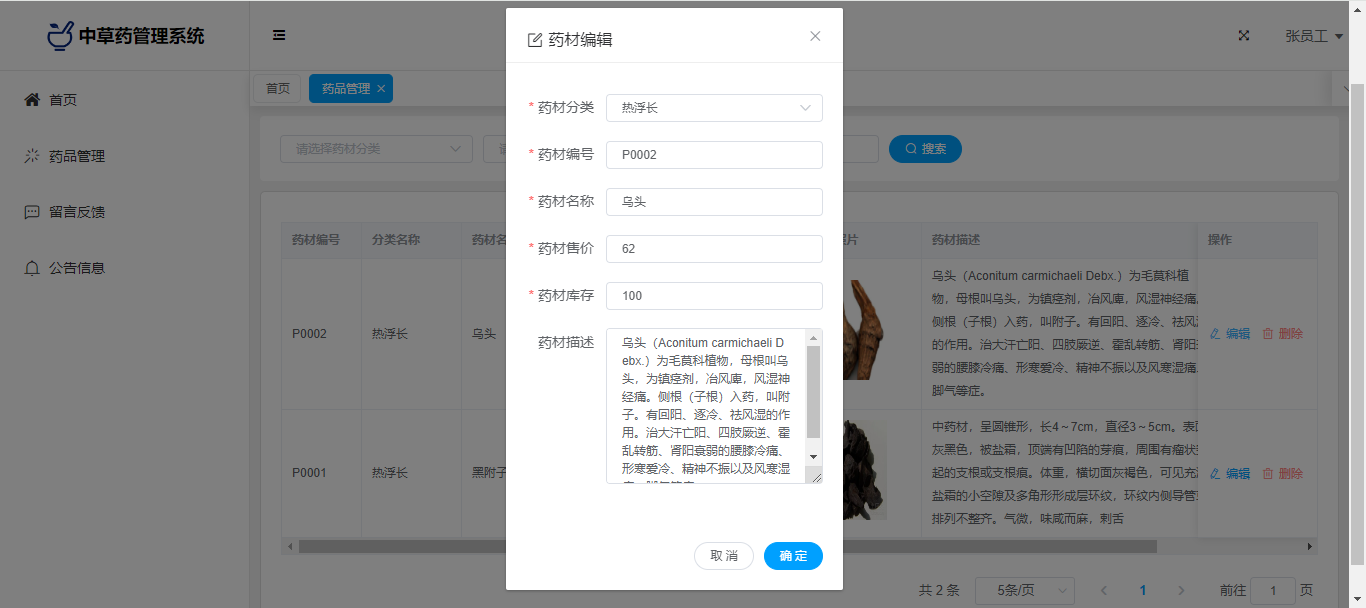Switch to the 首页 tab
Viewport: 1366px width, 608px height.
[278, 88]
